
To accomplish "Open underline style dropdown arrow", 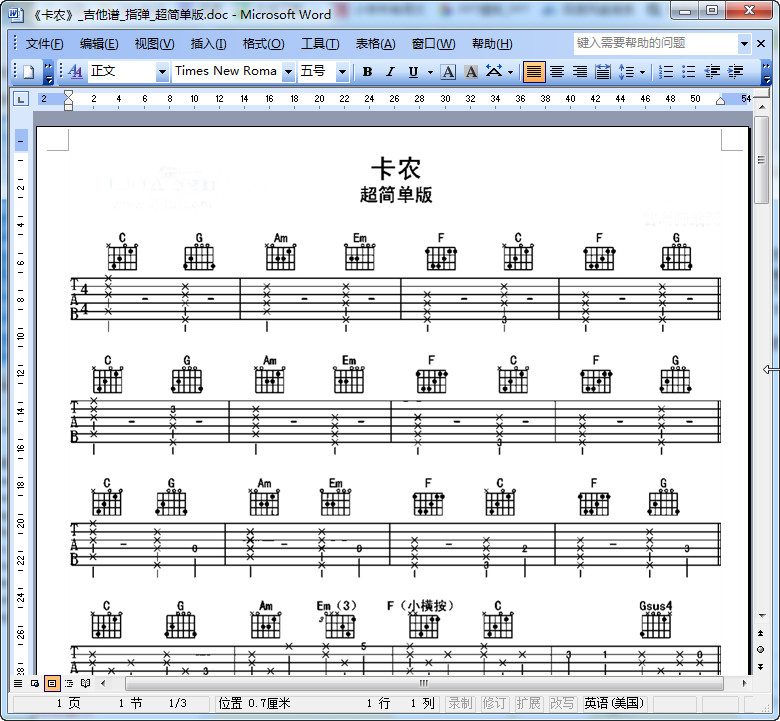I will pos(430,73).
